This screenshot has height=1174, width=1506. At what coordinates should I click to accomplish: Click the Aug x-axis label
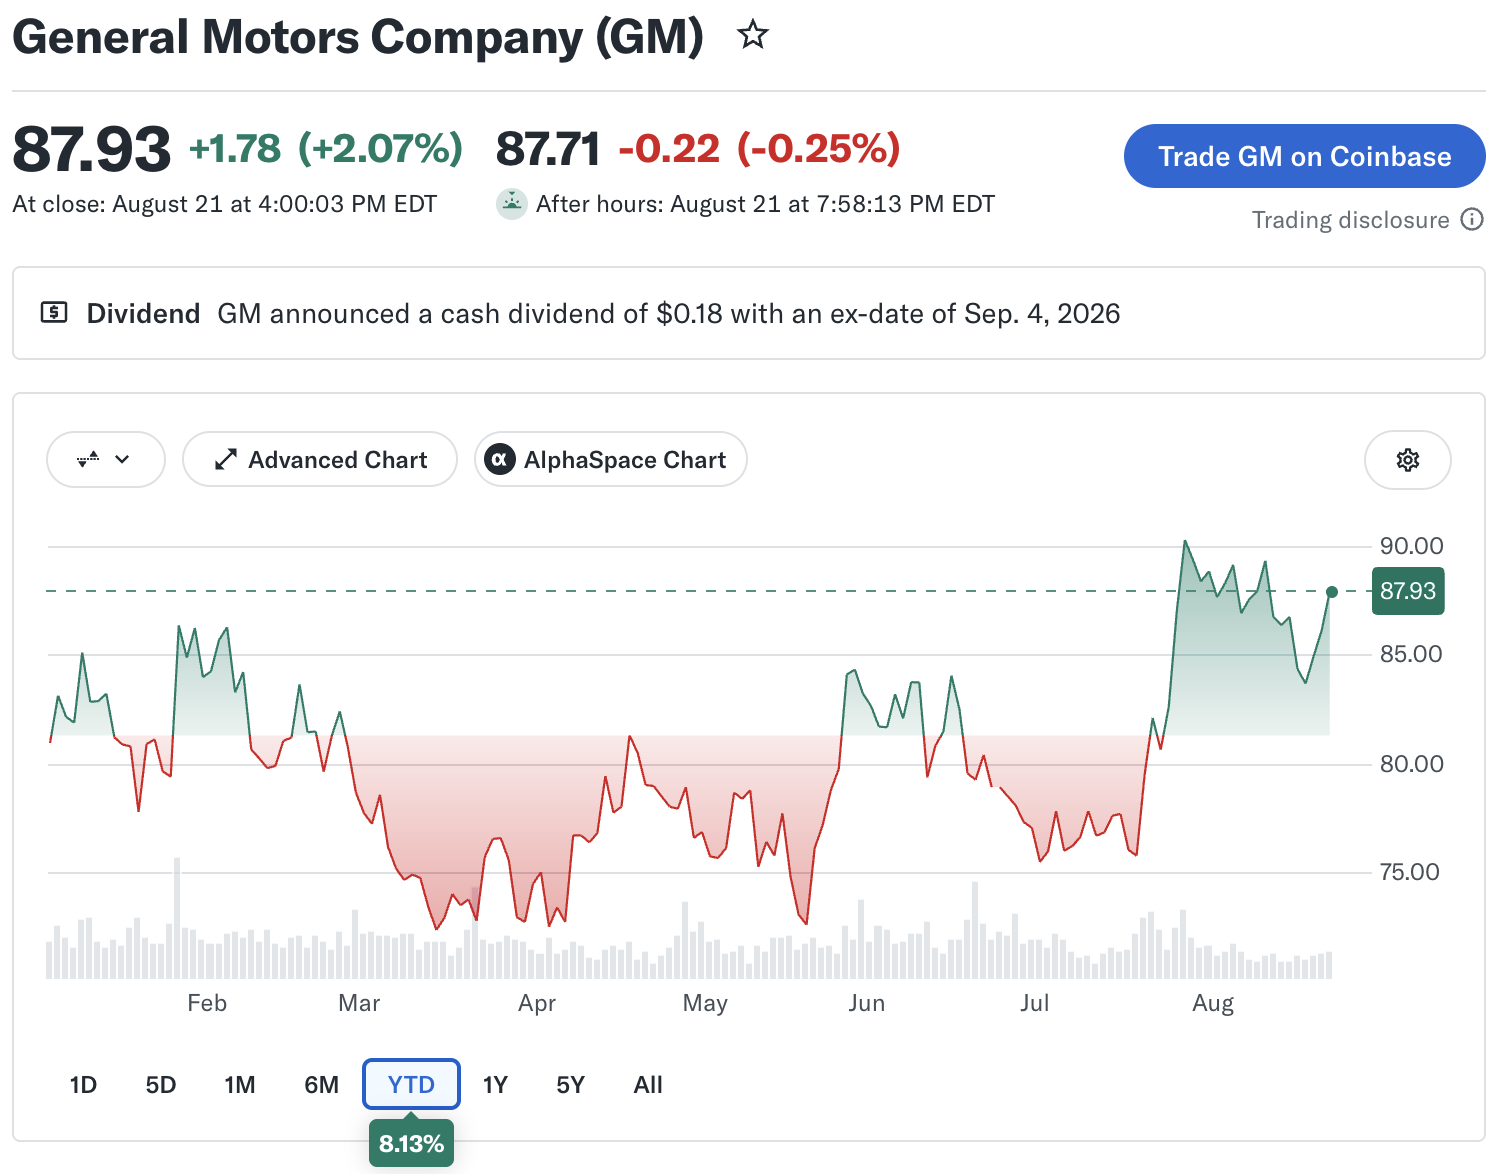1213,1004
